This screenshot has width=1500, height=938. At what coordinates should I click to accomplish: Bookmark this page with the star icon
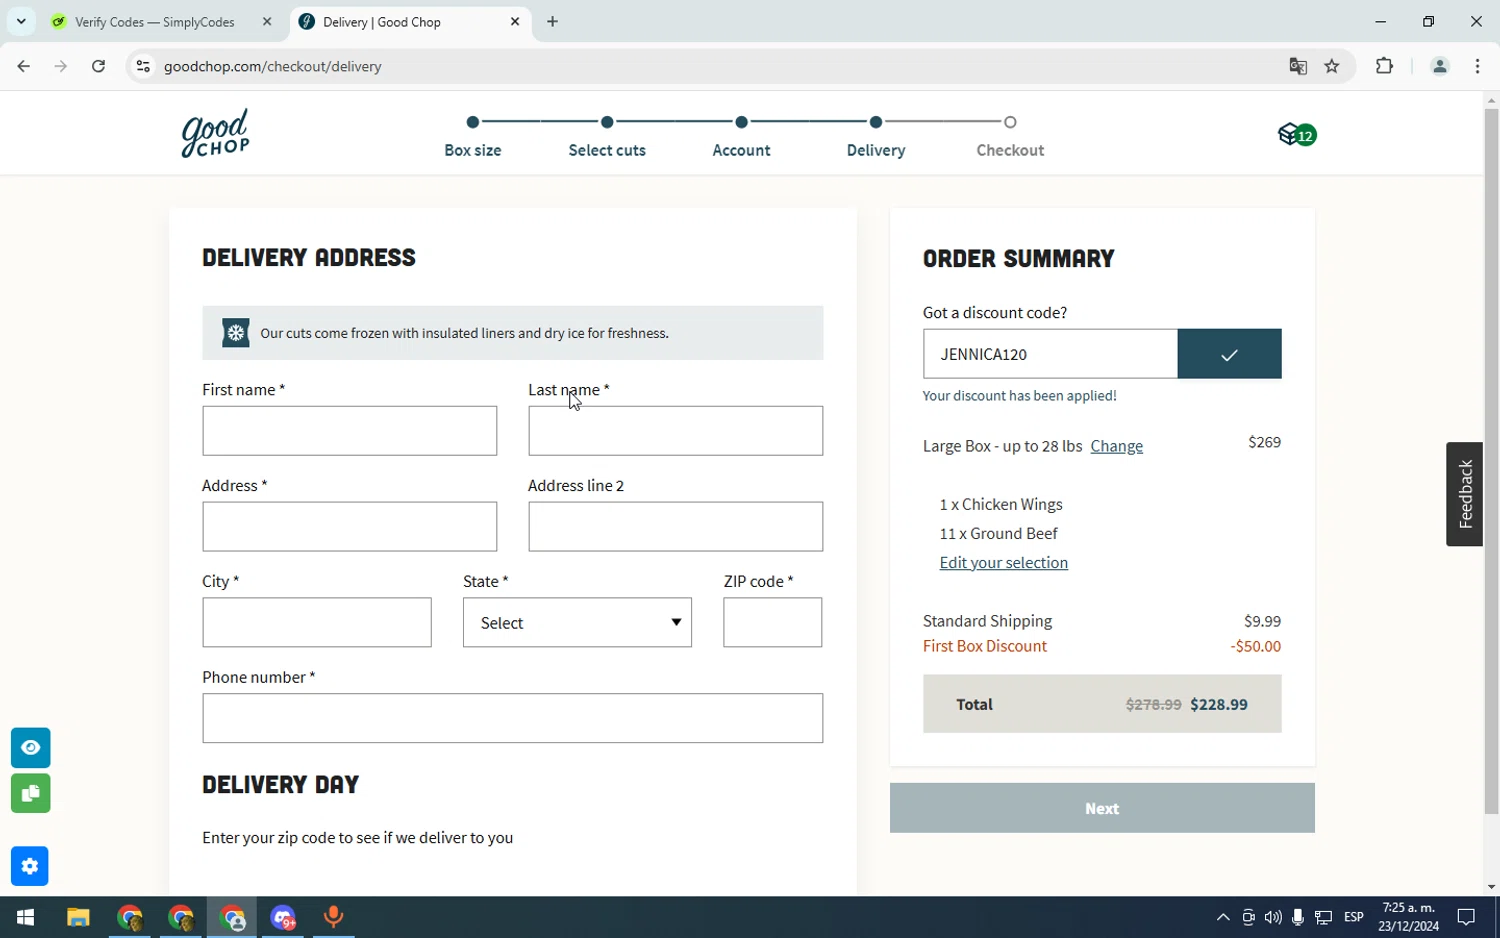click(x=1332, y=66)
